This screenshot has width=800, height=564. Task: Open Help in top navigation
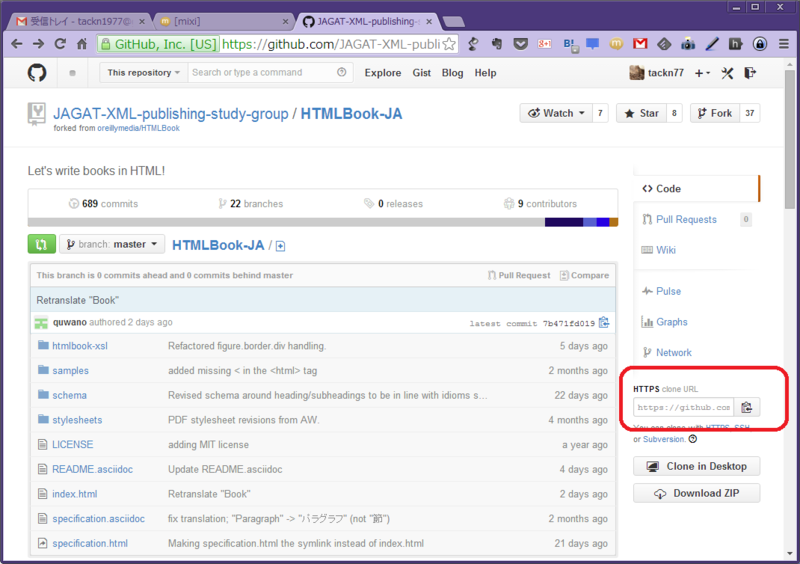pyautogui.click(x=485, y=73)
